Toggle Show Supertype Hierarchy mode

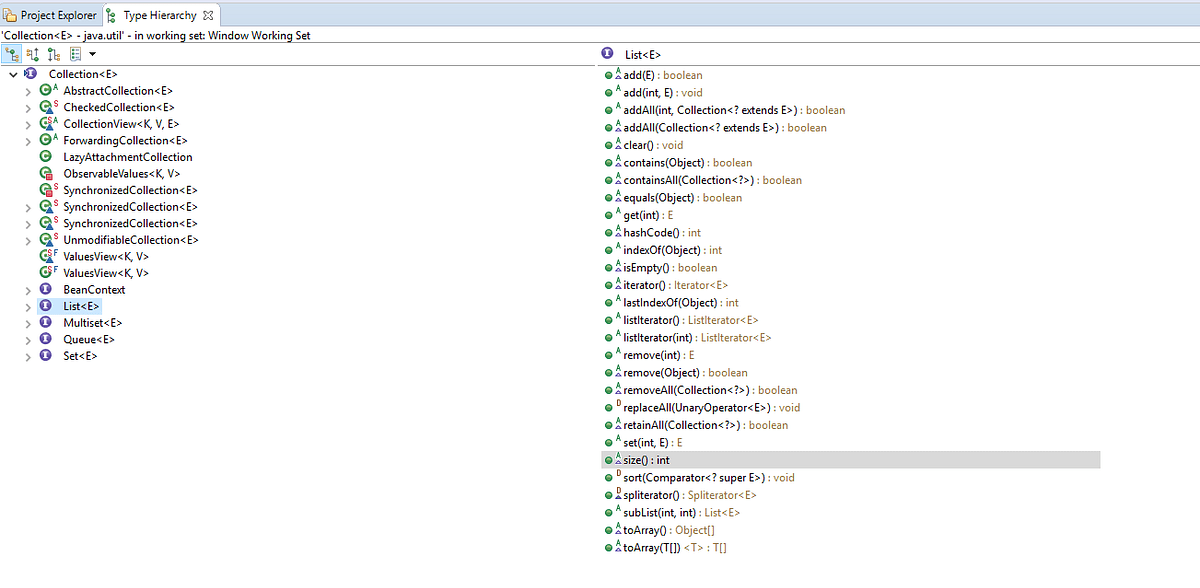[x=32, y=53]
